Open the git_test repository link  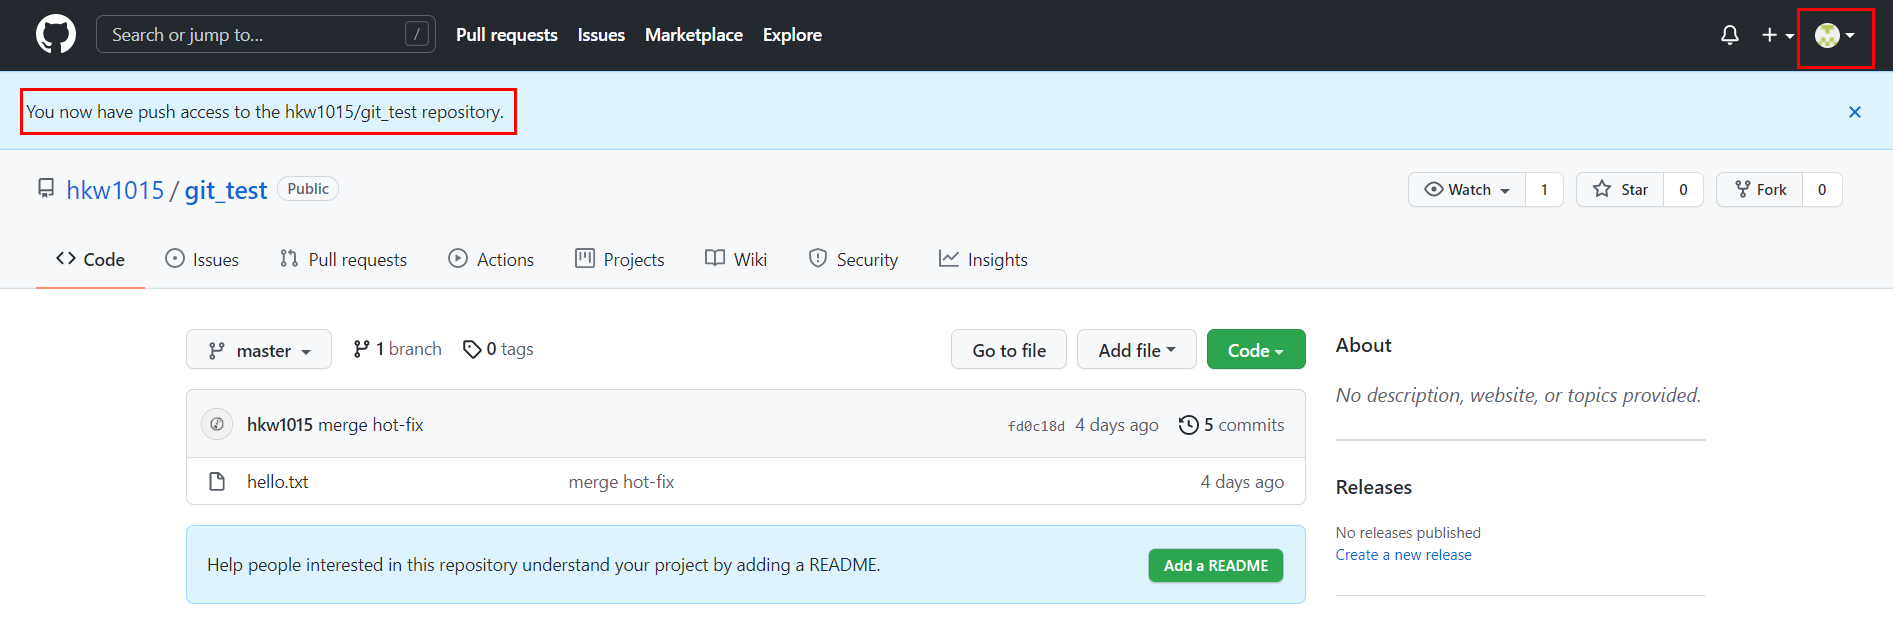click(x=226, y=190)
